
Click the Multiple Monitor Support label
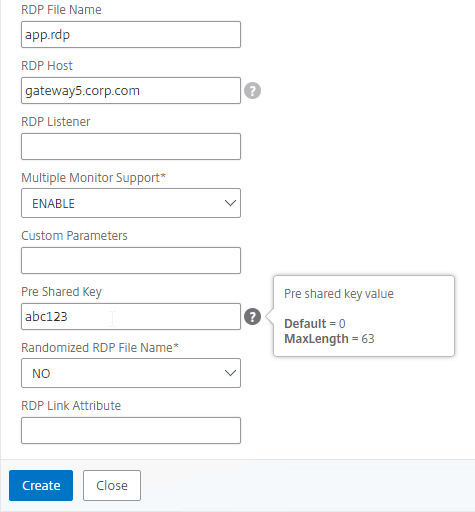tap(93, 178)
